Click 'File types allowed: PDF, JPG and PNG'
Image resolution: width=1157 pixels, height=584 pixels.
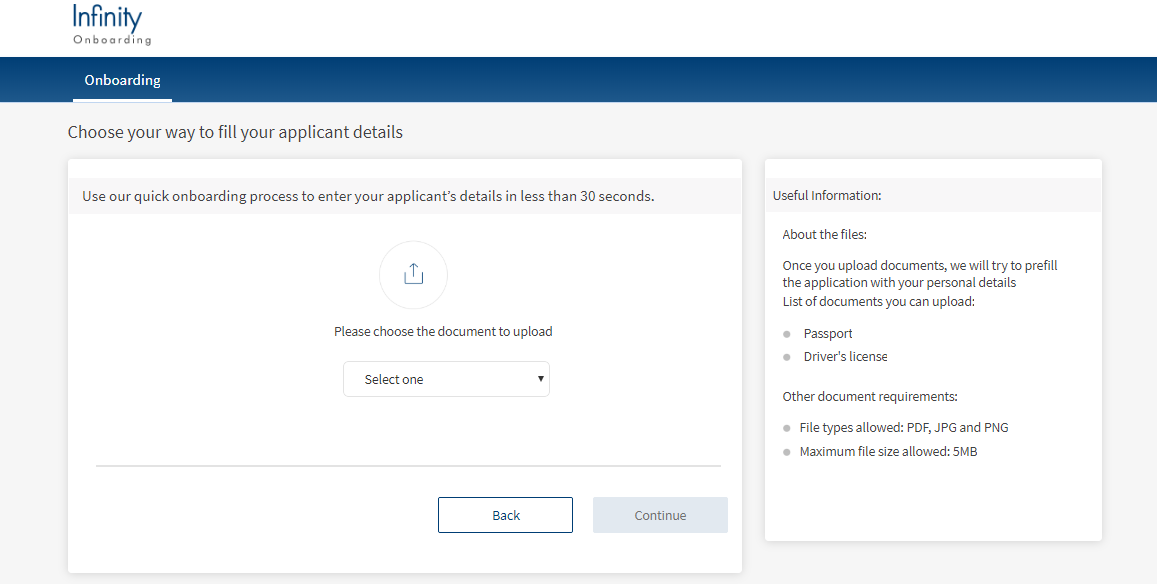pos(903,428)
